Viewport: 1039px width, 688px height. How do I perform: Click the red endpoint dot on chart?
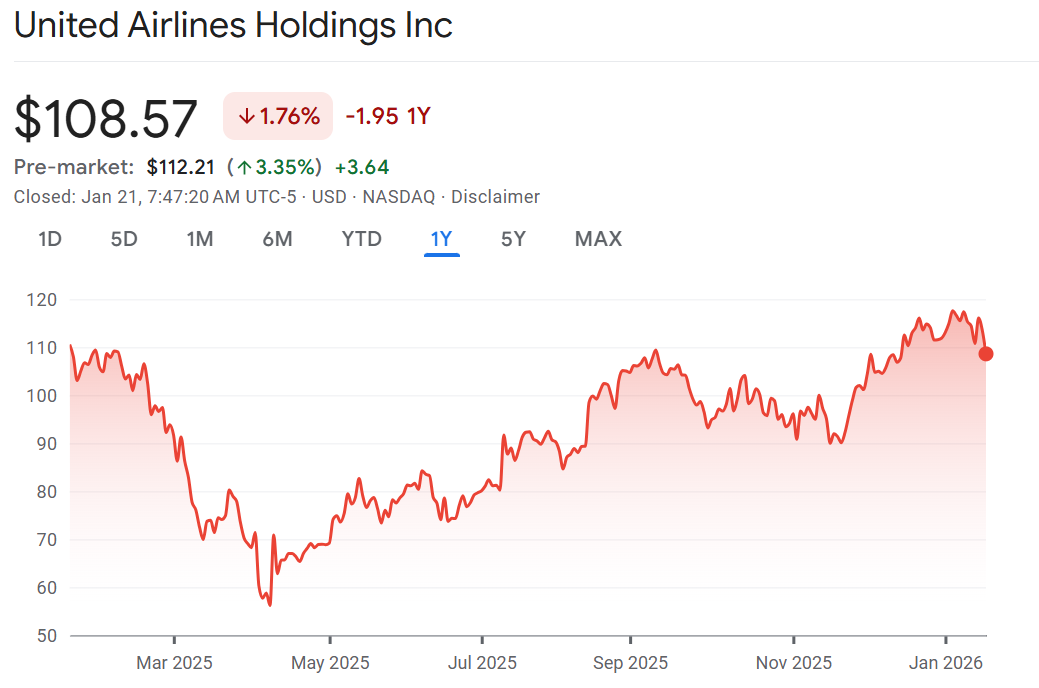pyautogui.click(x=986, y=353)
